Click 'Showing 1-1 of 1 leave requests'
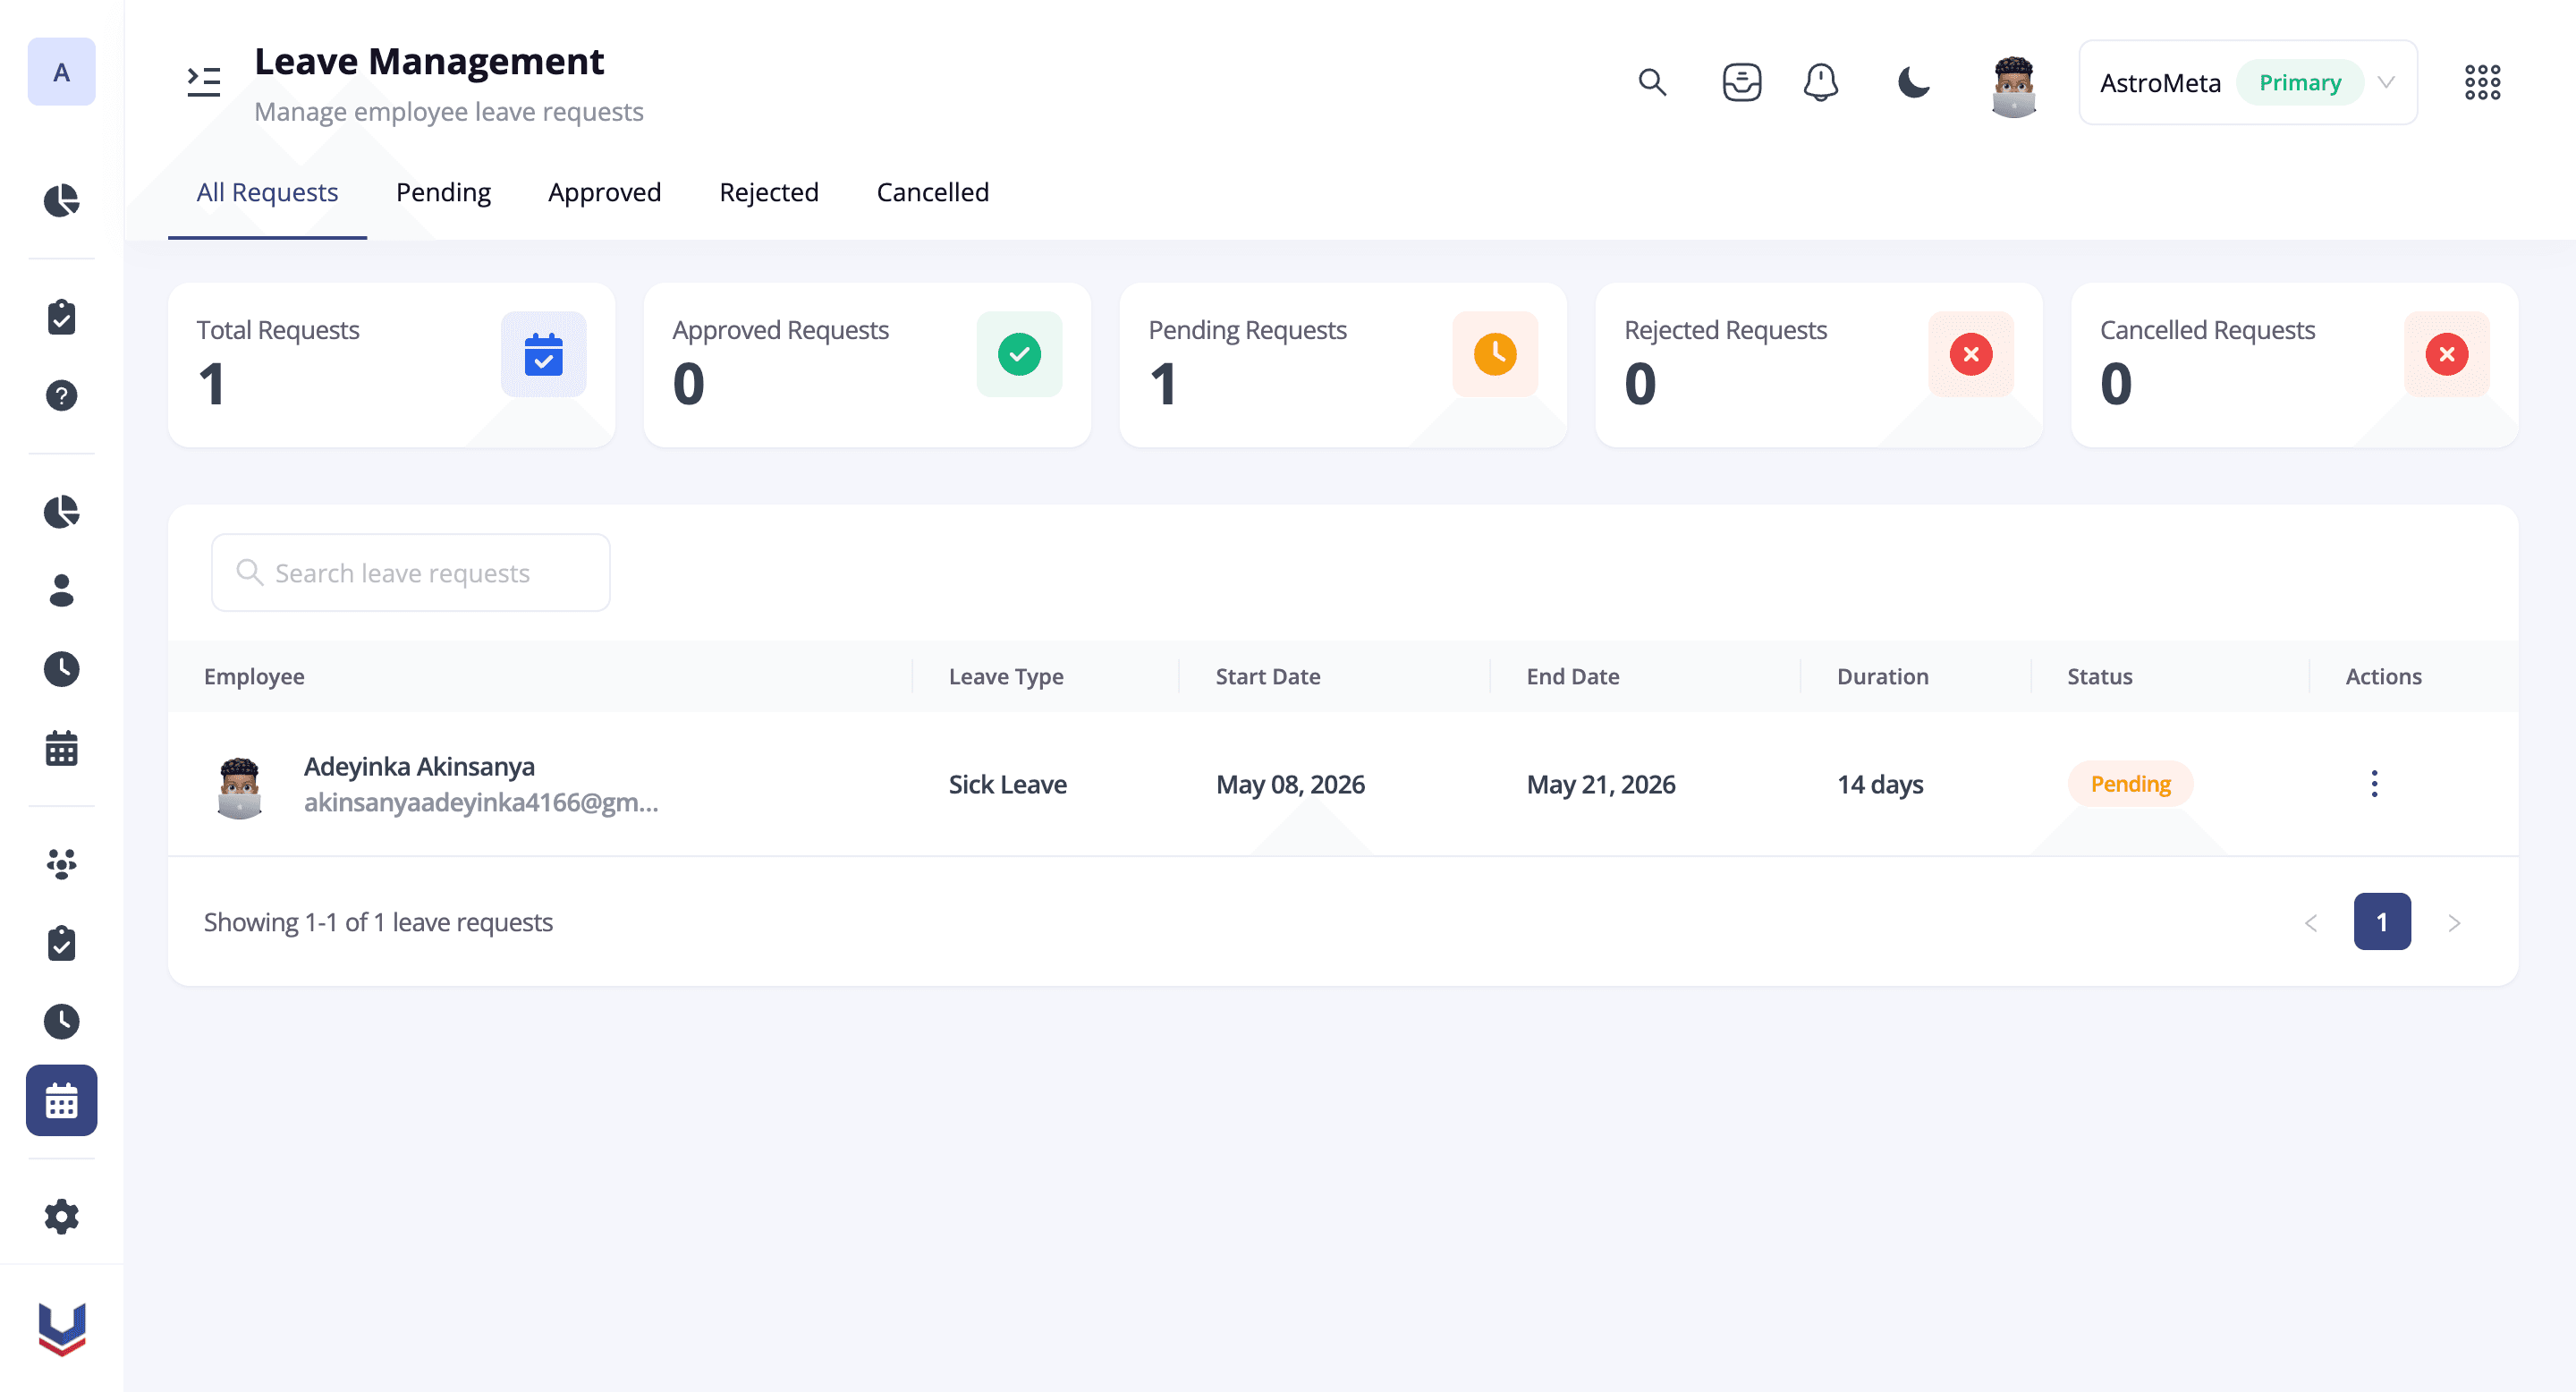2576x1392 pixels. 378,923
